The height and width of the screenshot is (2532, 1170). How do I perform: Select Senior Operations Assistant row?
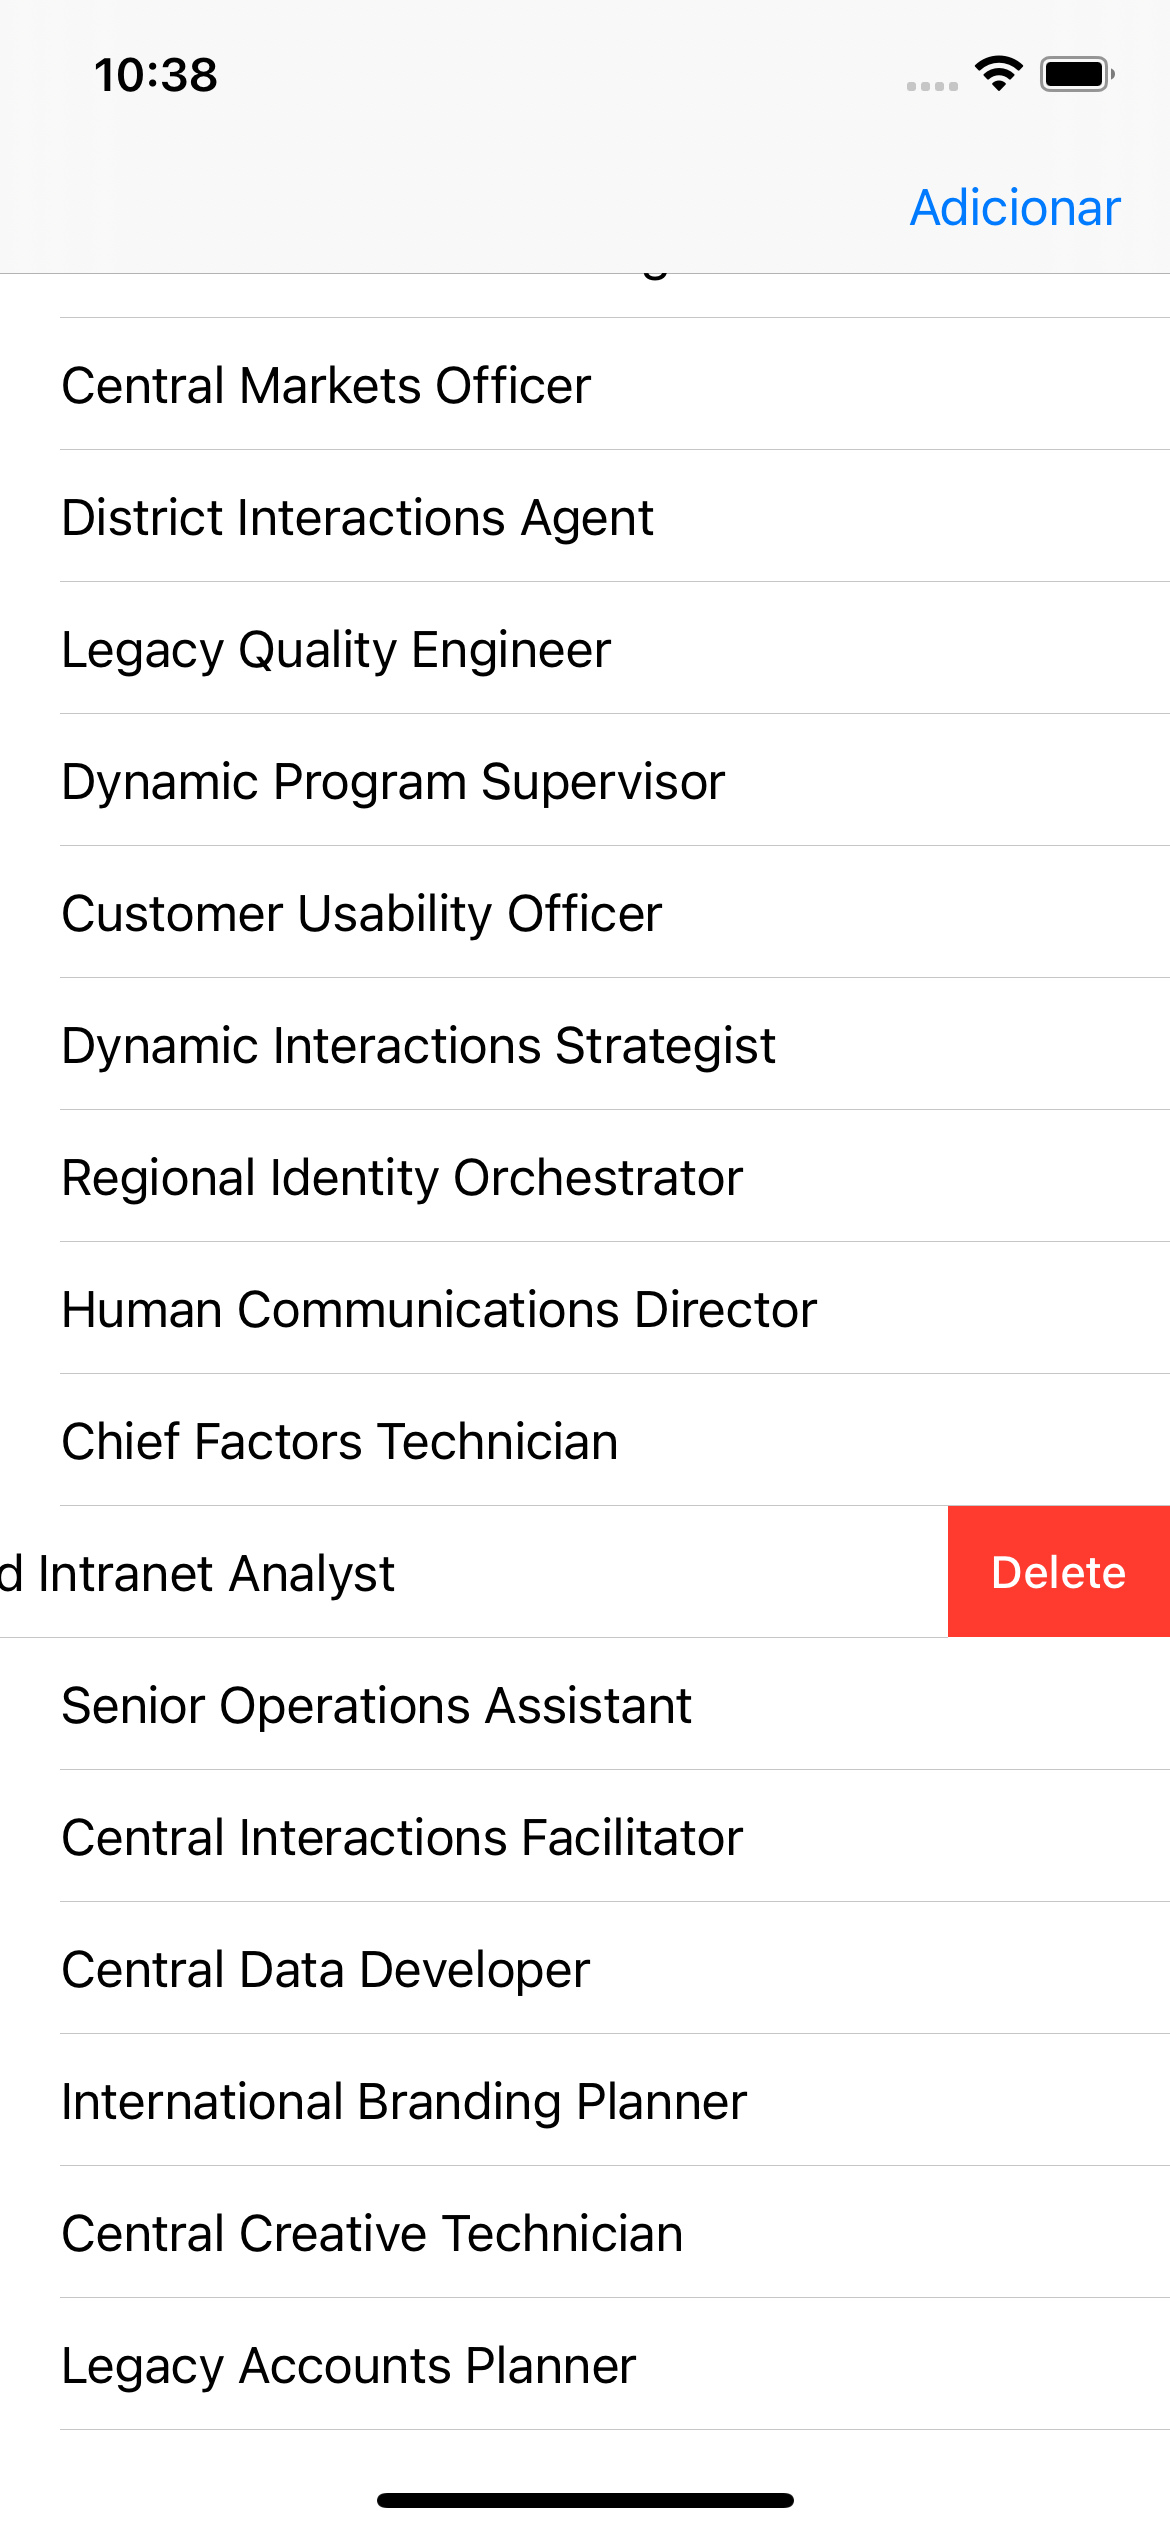pos(585,1705)
